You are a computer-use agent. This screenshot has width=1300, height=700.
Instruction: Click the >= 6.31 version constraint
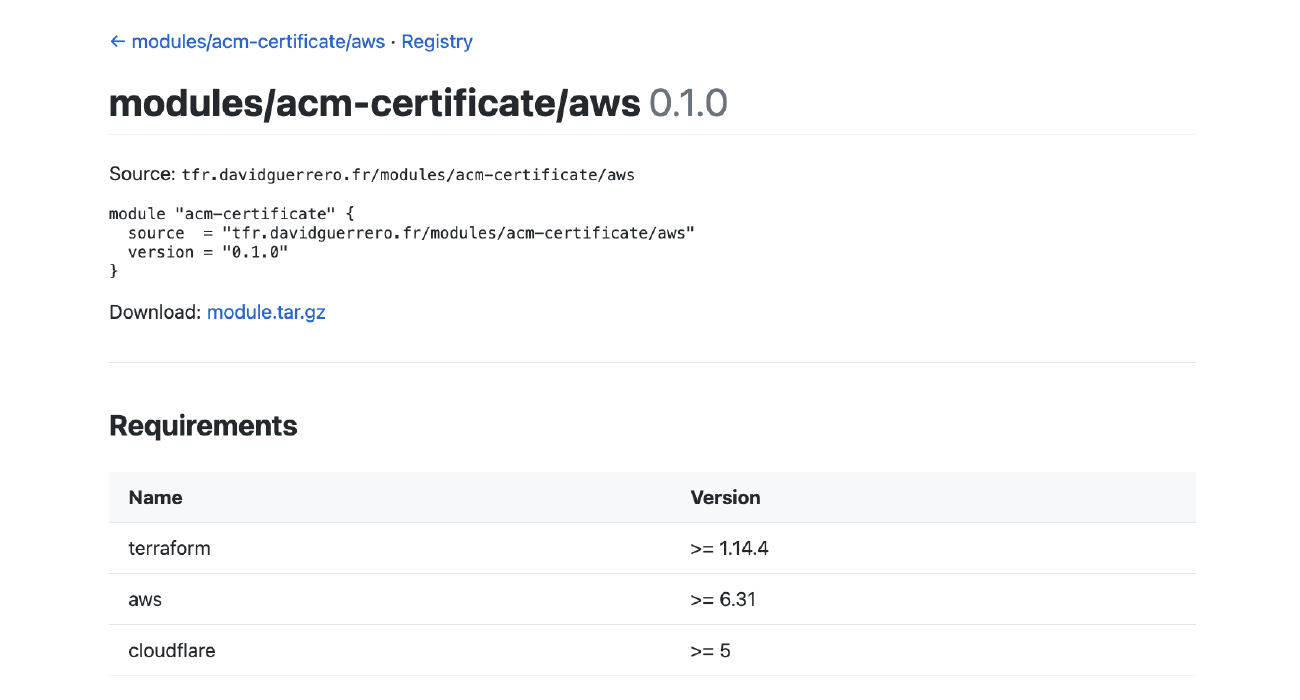coord(723,599)
